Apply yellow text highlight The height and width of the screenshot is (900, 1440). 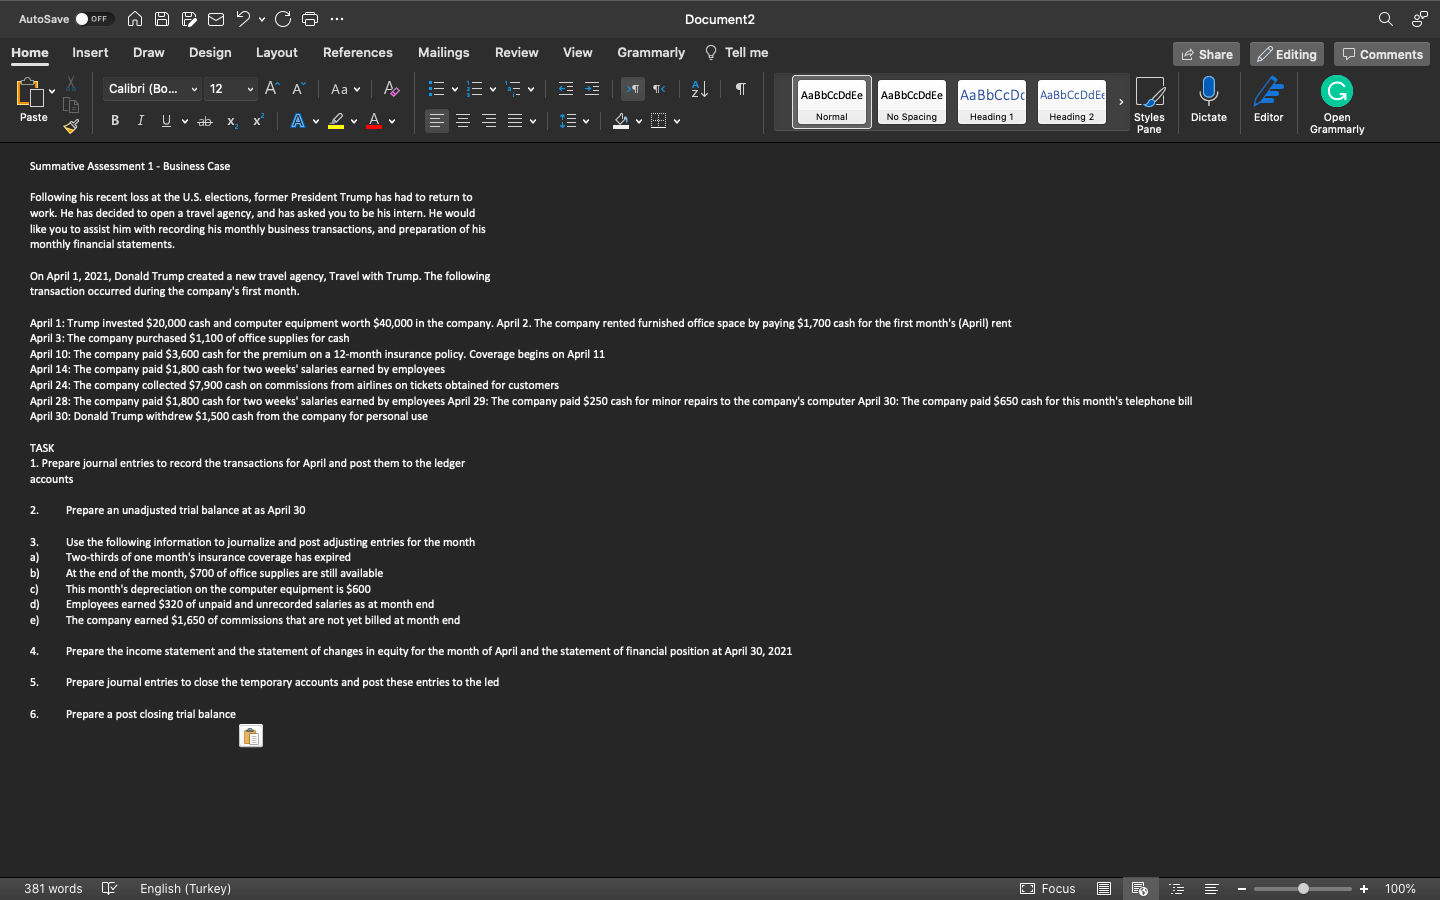(x=338, y=120)
